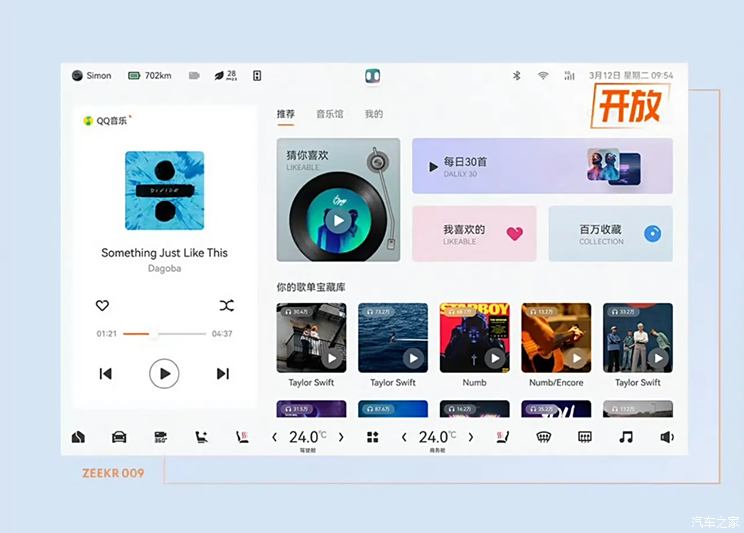Toggle shuffle playback mode
Viewport: 744px width, 533px height.
pyautogui.click(x=226, y=305)
